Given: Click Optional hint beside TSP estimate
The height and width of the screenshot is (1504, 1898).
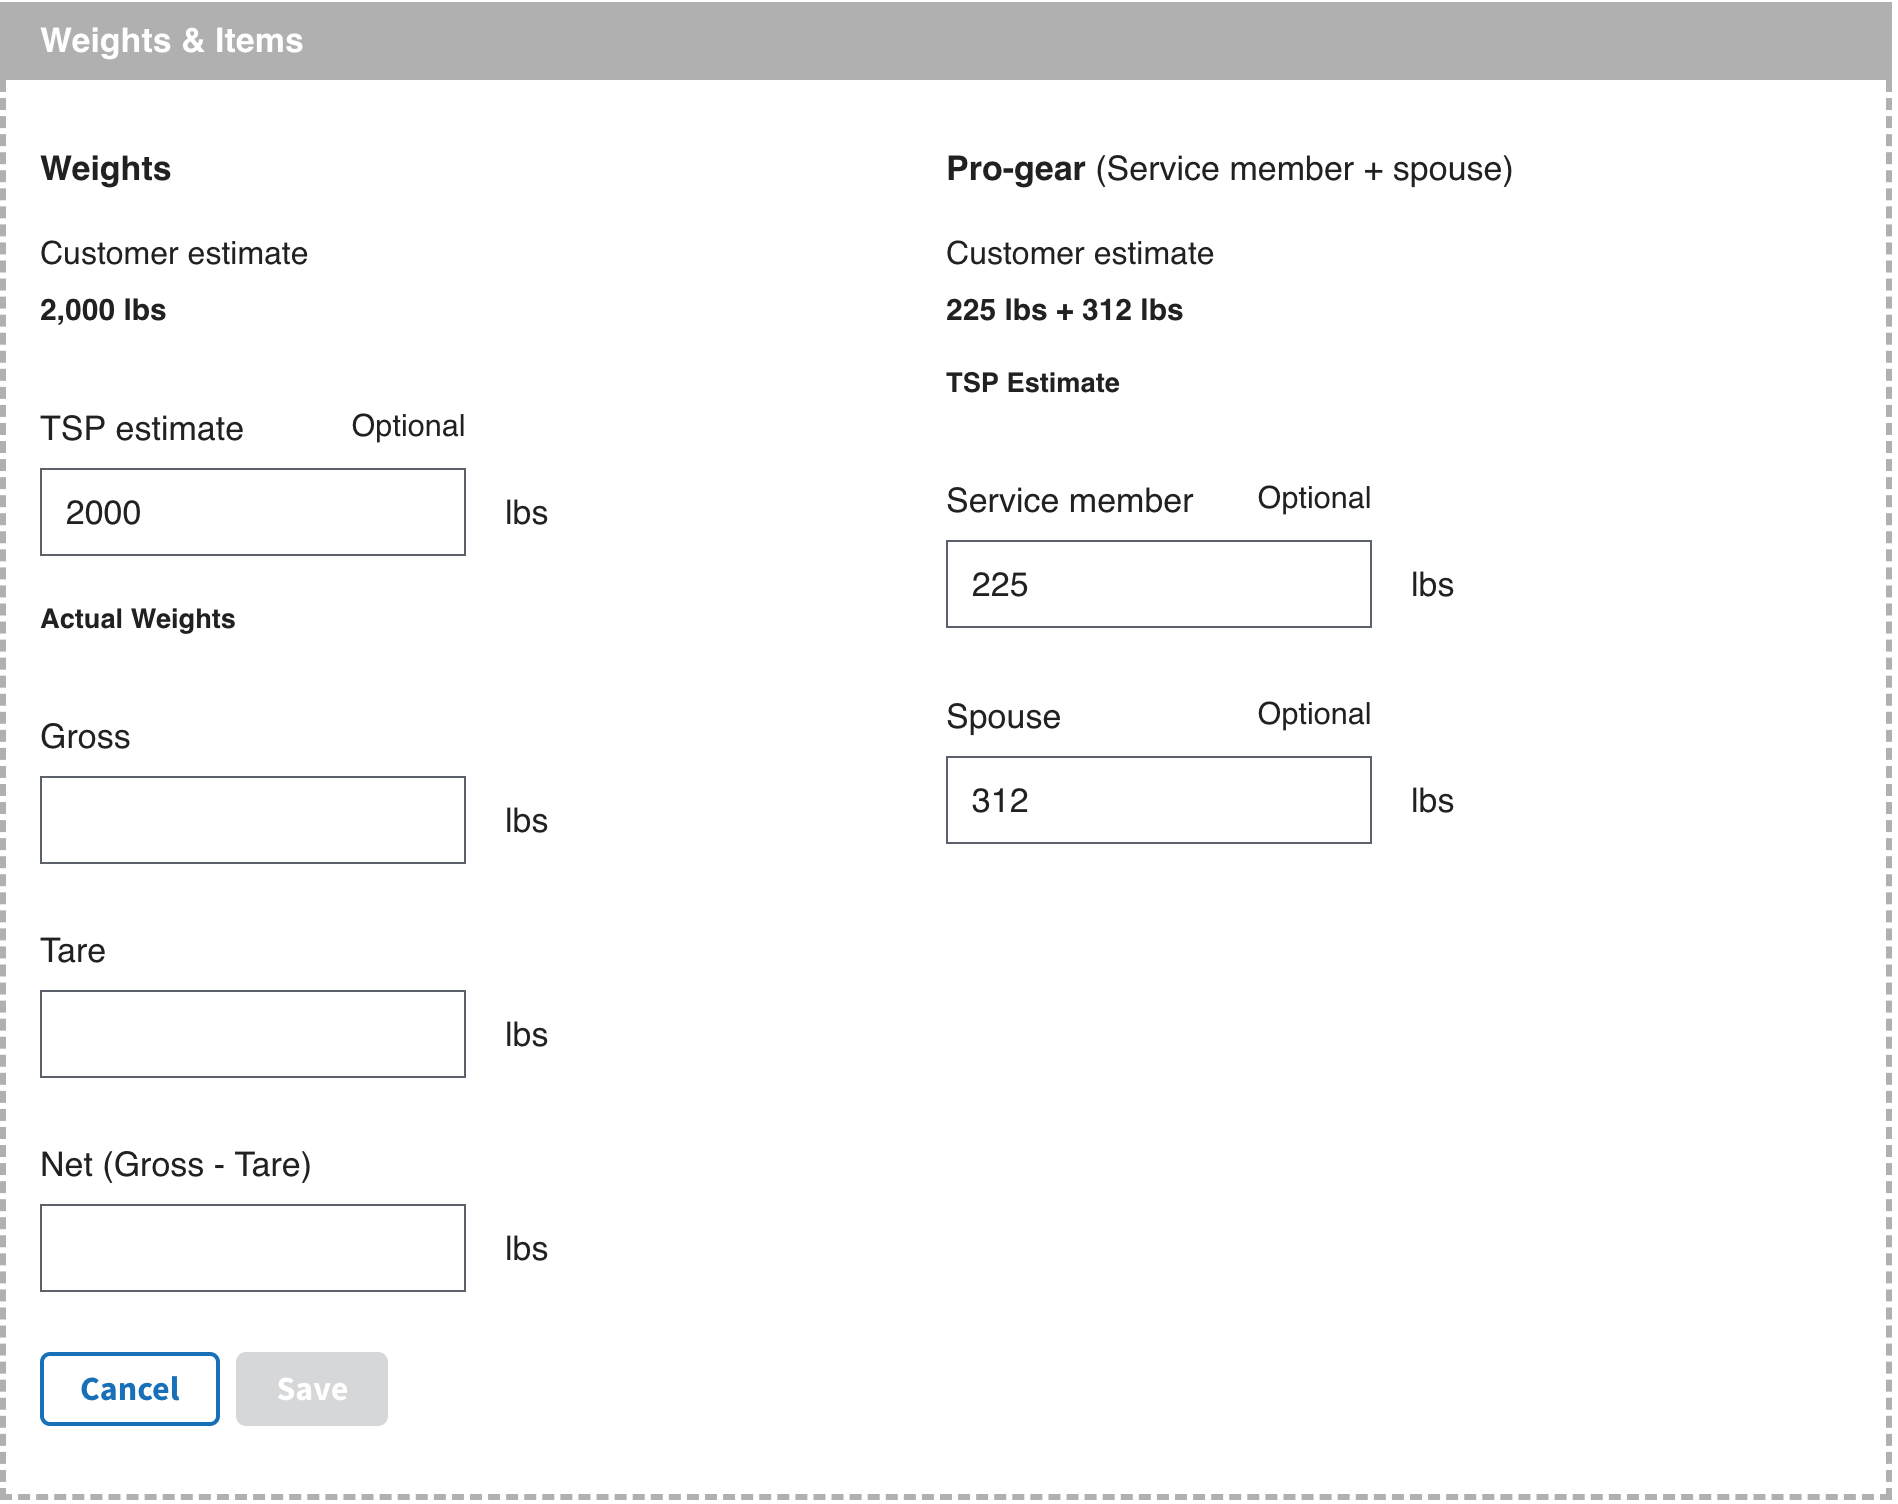Looking at the screenshot, I should tap(408, 427).
